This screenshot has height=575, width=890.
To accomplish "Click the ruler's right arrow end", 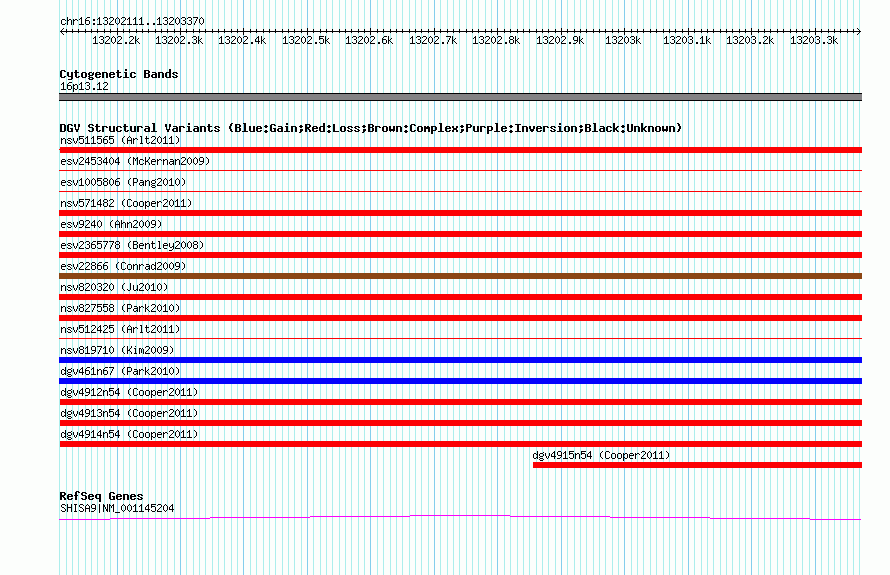I will [859, 31].
